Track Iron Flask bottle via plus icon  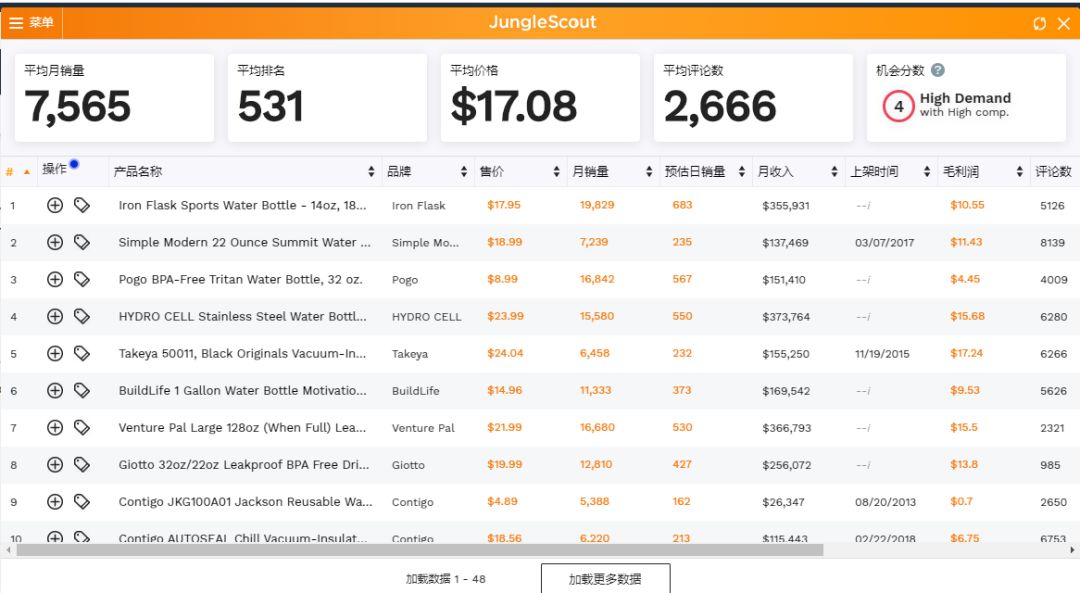(55, 205)
